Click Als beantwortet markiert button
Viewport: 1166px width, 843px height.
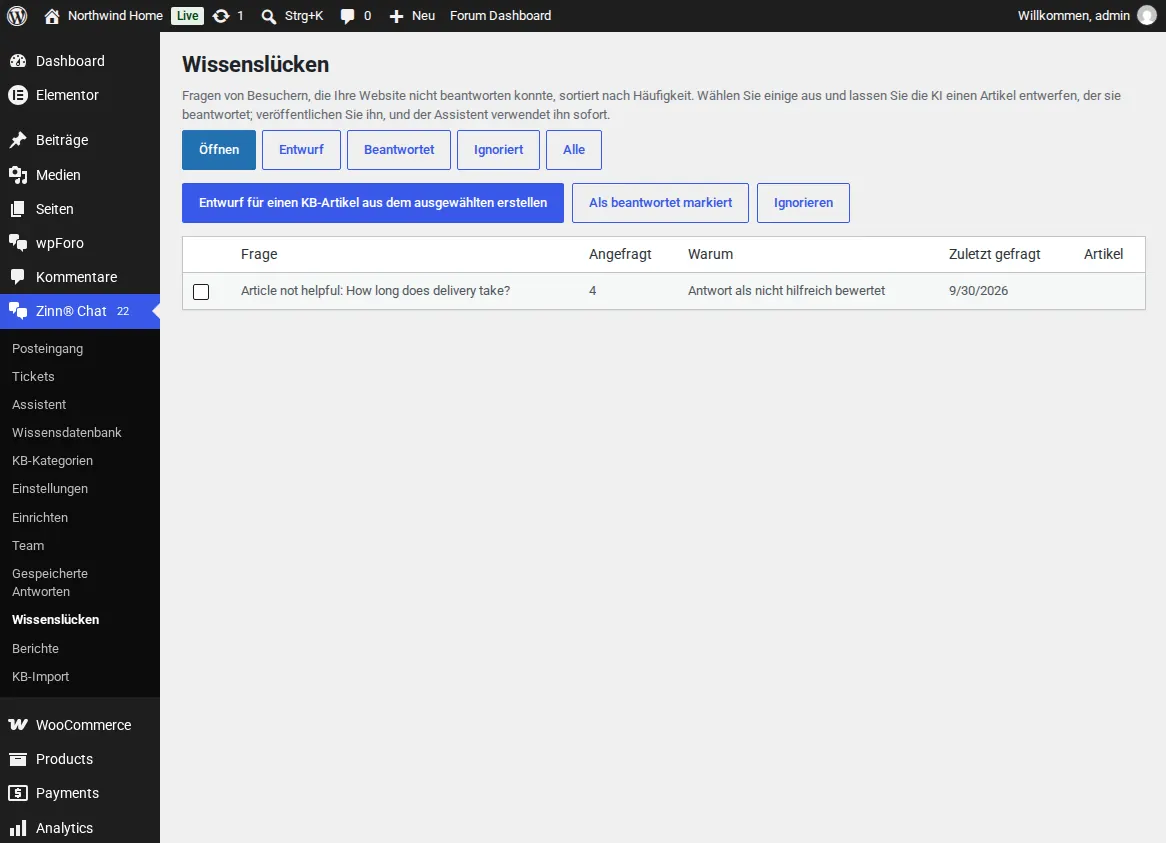point(660,203)
